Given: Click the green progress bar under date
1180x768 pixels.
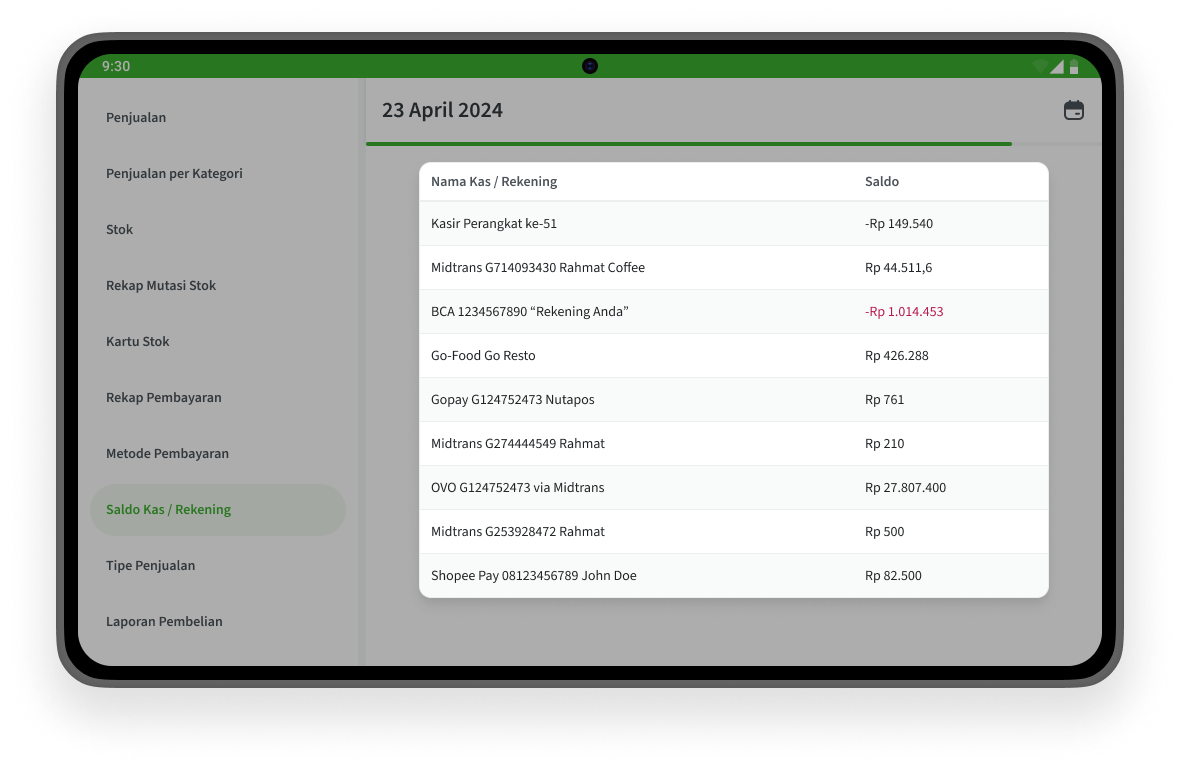Looking at the screenshot, I should 688,144.
